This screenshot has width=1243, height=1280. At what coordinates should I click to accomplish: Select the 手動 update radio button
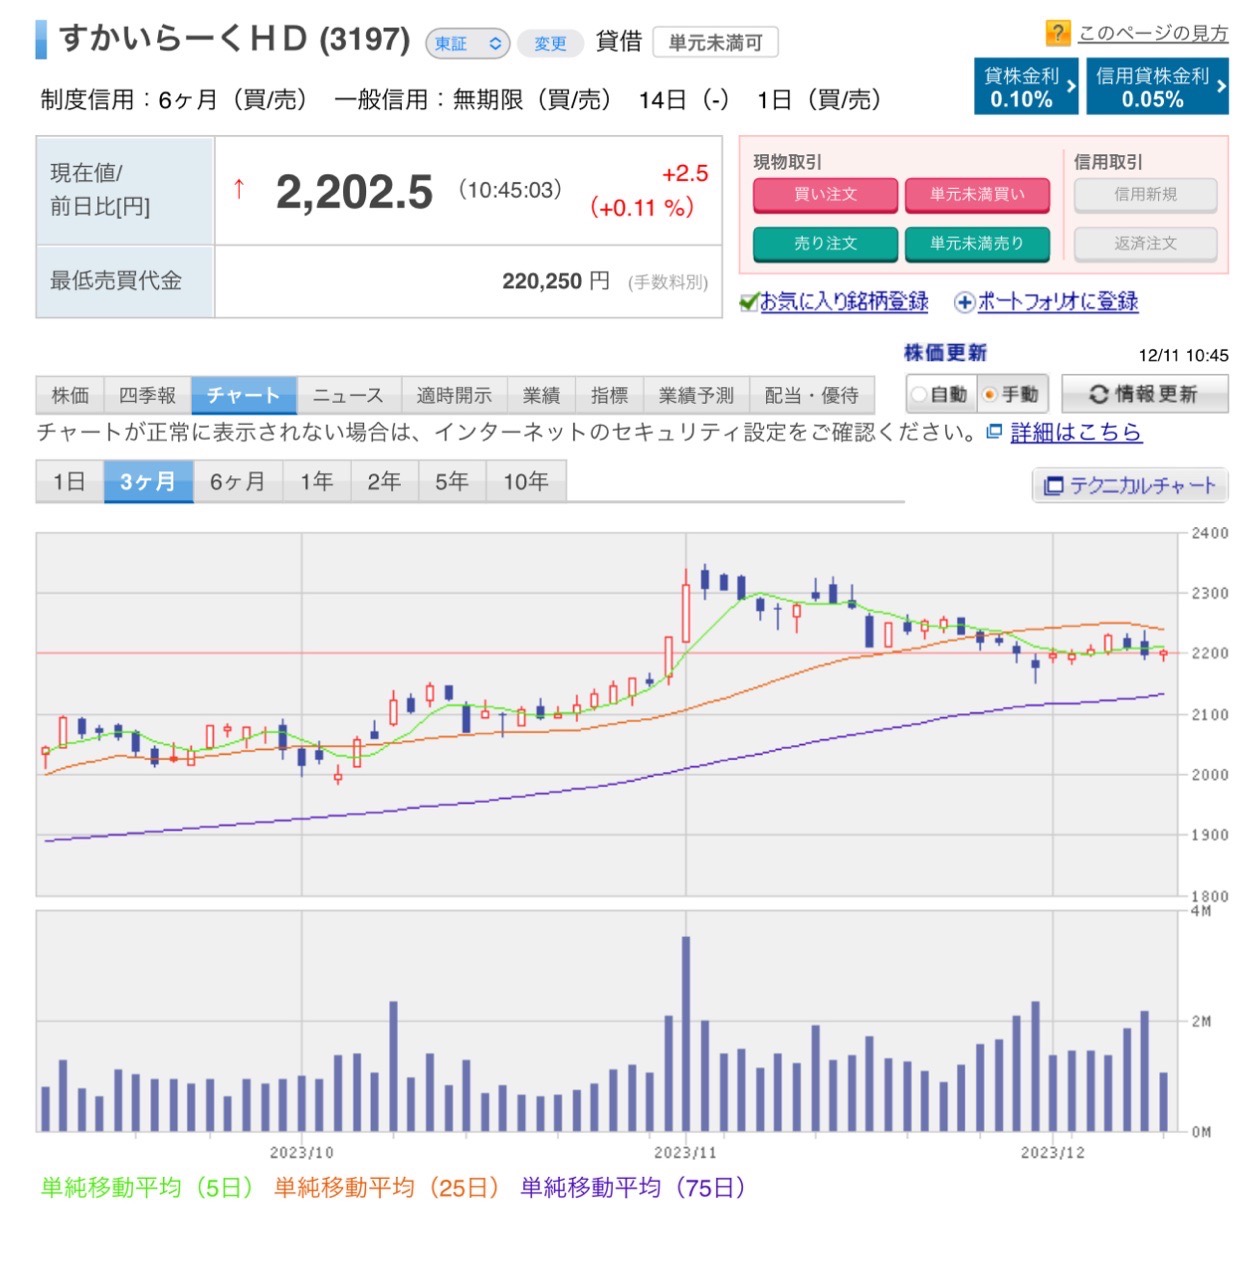(989, 394)
